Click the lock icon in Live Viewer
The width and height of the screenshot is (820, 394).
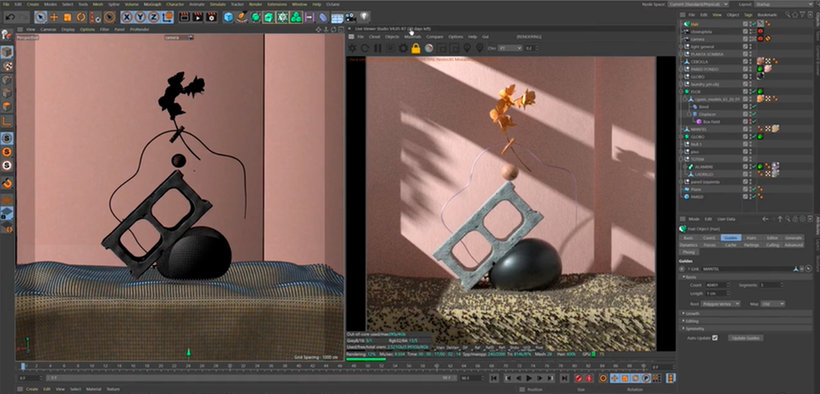pyautogui.click(x=416, y=49)
